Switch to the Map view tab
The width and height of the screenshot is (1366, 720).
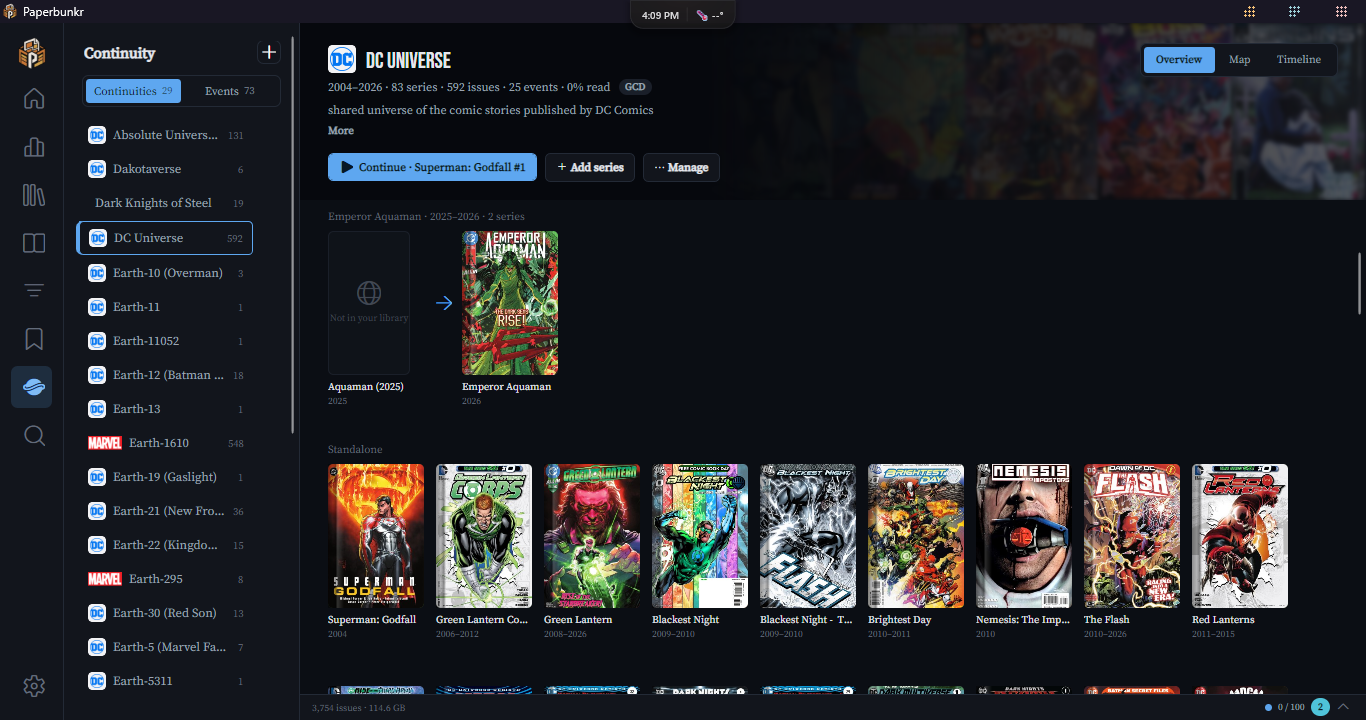pyautogui.click(x=1240, y=60)
